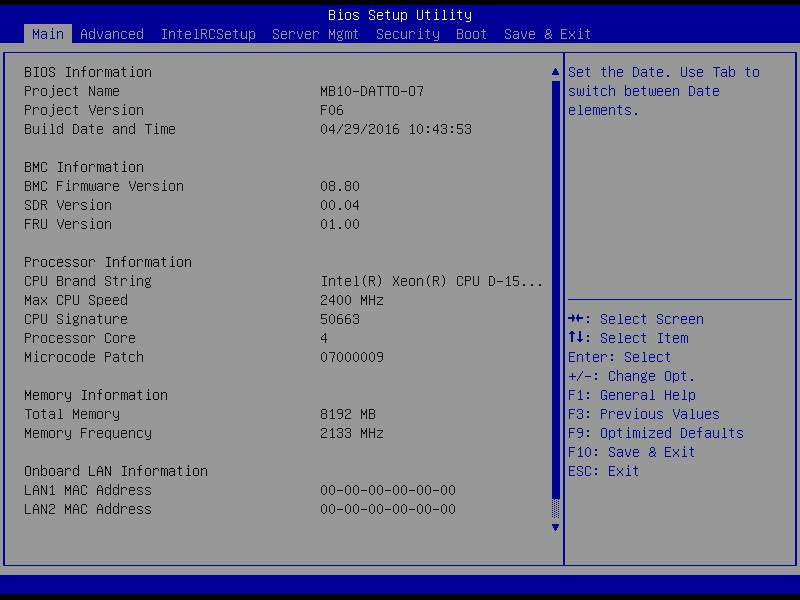This screenshot has width=800, height=600.
Task: Select the LAN1 MAC Address value
Action: (x=388, y=490)
